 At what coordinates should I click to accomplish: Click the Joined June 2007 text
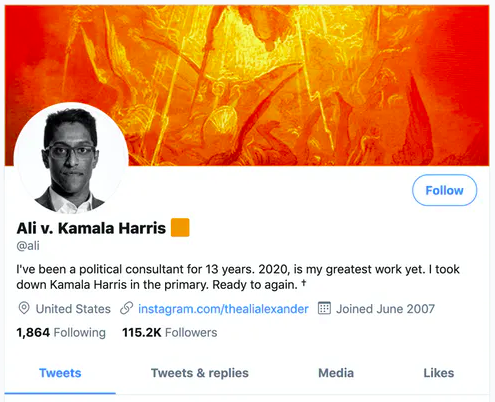[385, 309]
